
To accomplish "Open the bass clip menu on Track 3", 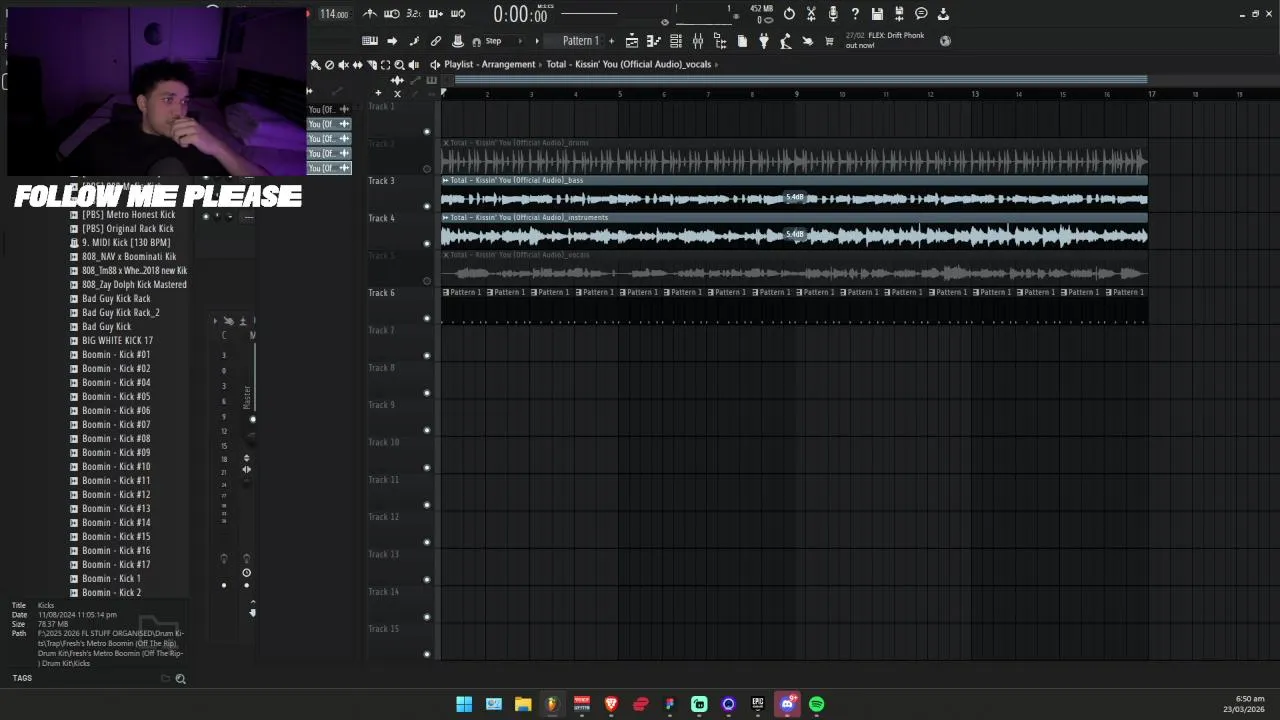I will (445, 180).
